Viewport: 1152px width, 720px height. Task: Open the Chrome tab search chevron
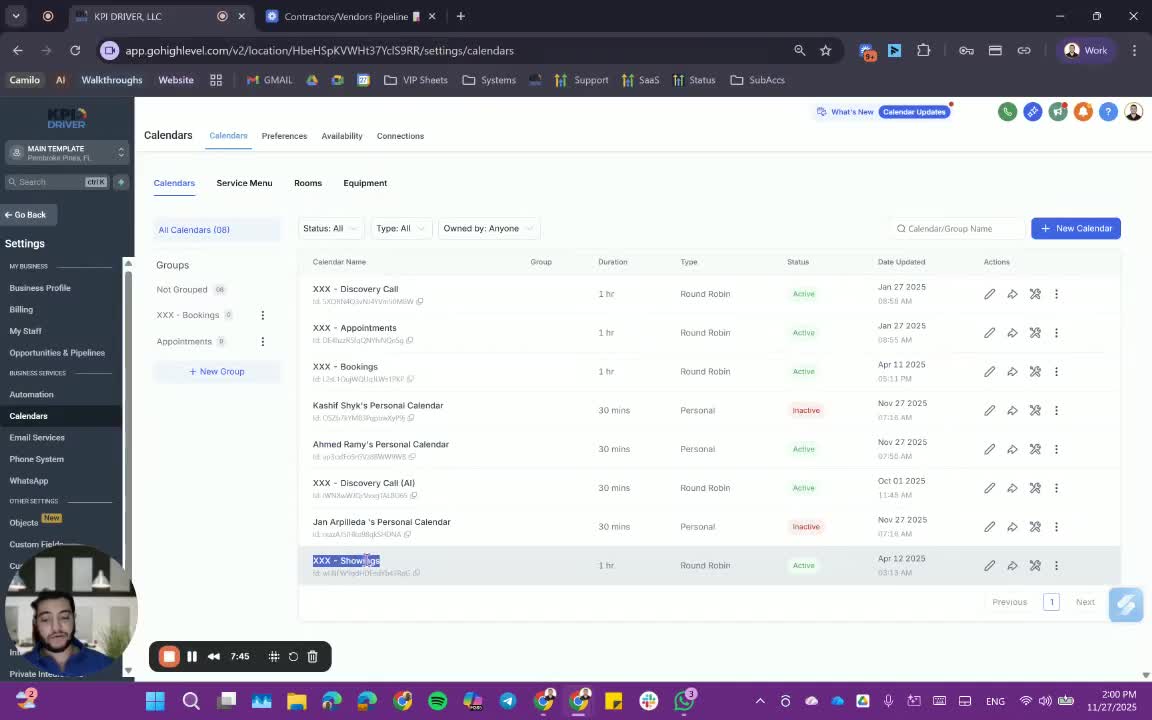(x=15, y=16)
